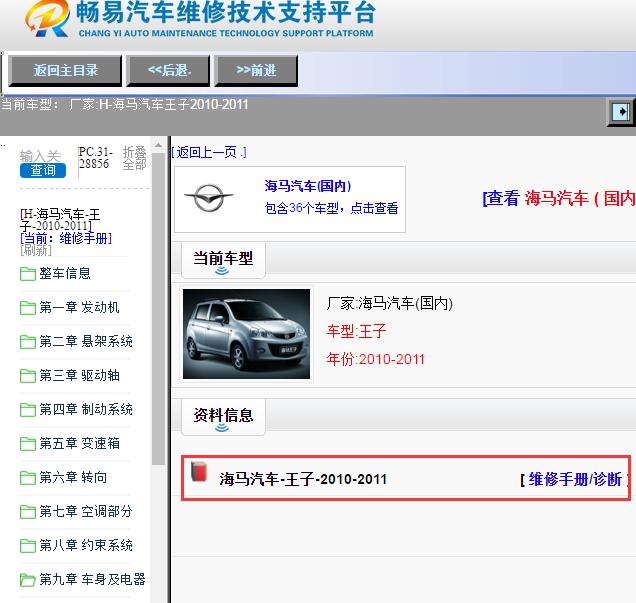Open folder icon for 第二章 悬架系统
The image size is (636, 603).
28,342
